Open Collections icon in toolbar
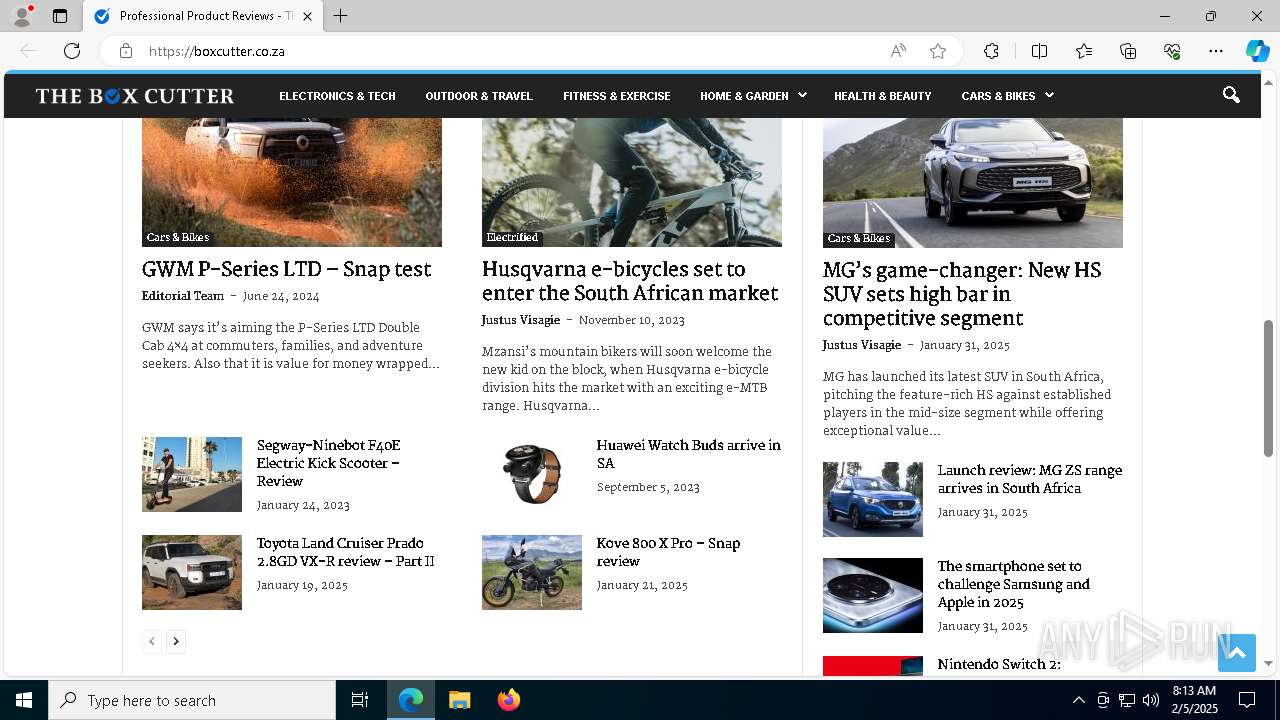Image resolution: width=1280 pixels, height=720 pixels. tap(1128, 51)
